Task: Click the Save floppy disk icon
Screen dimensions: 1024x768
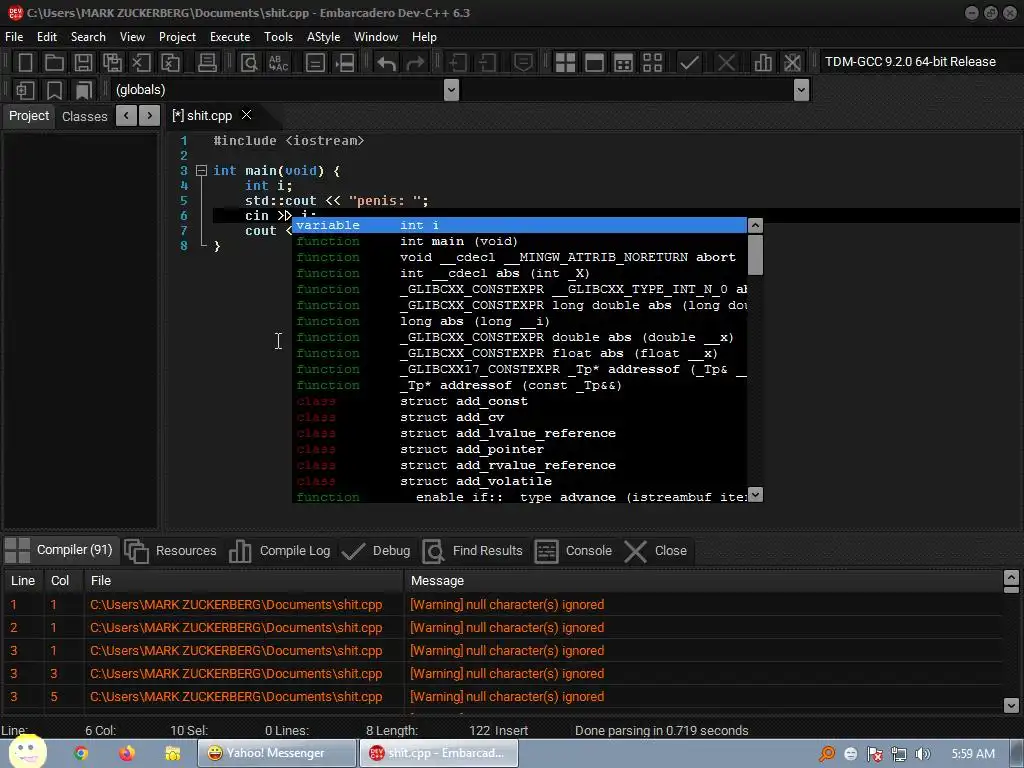Action: click(83, 63)
